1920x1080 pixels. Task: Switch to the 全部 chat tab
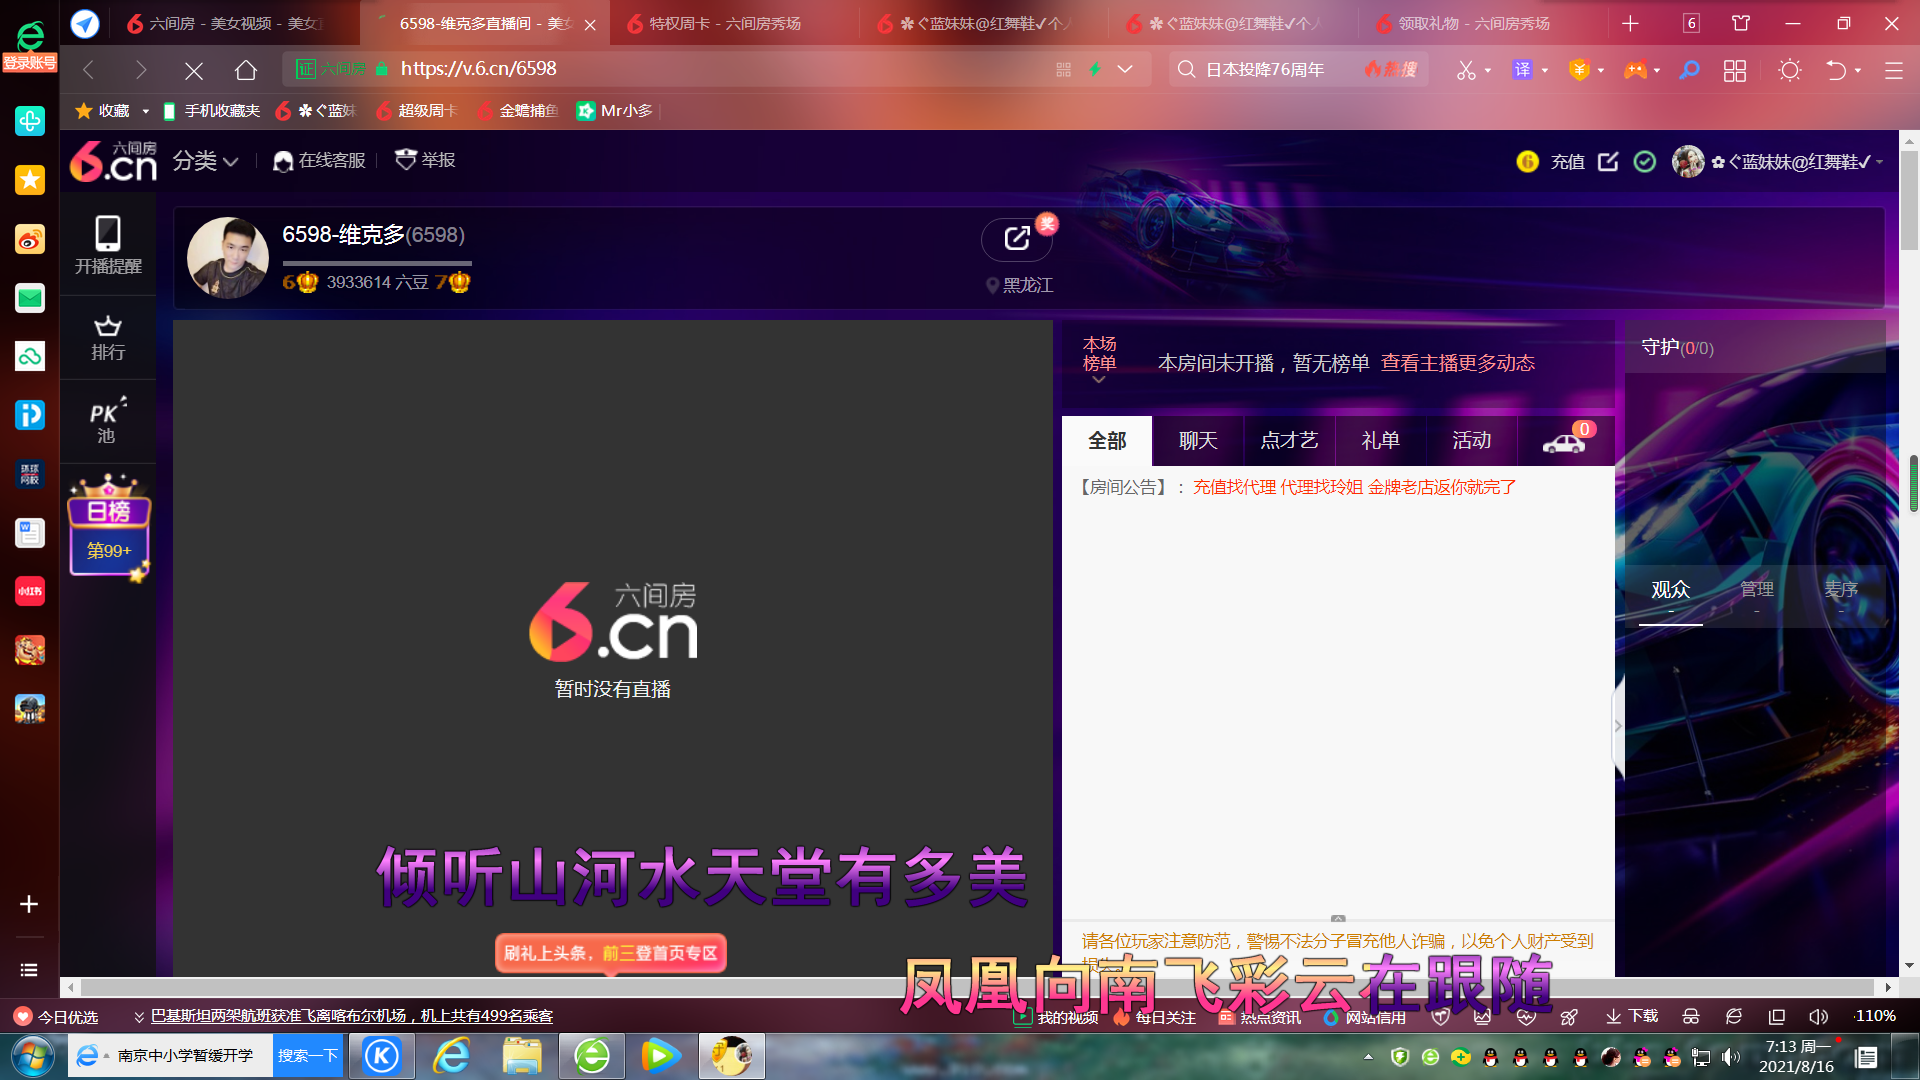pyautogui.click(x=1107, y=441)
